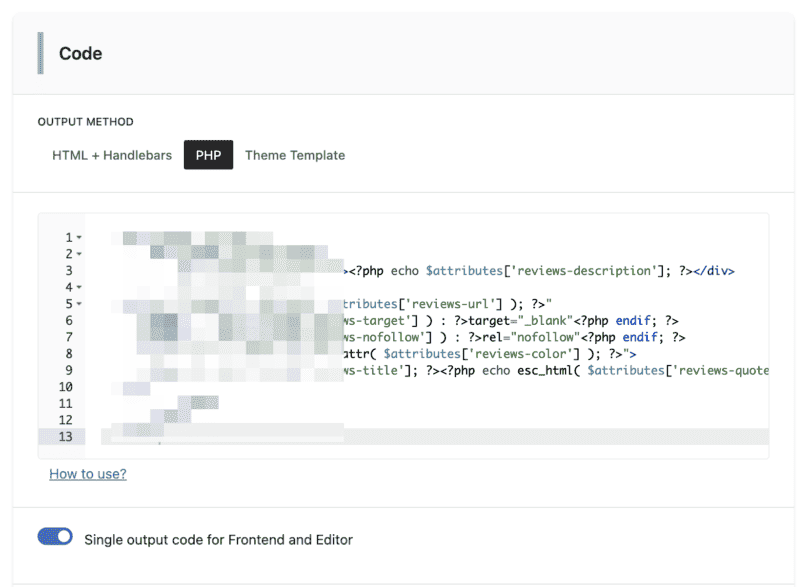Select the PHP output method tab
Screen dimensions: 812x587
point(208,155)
